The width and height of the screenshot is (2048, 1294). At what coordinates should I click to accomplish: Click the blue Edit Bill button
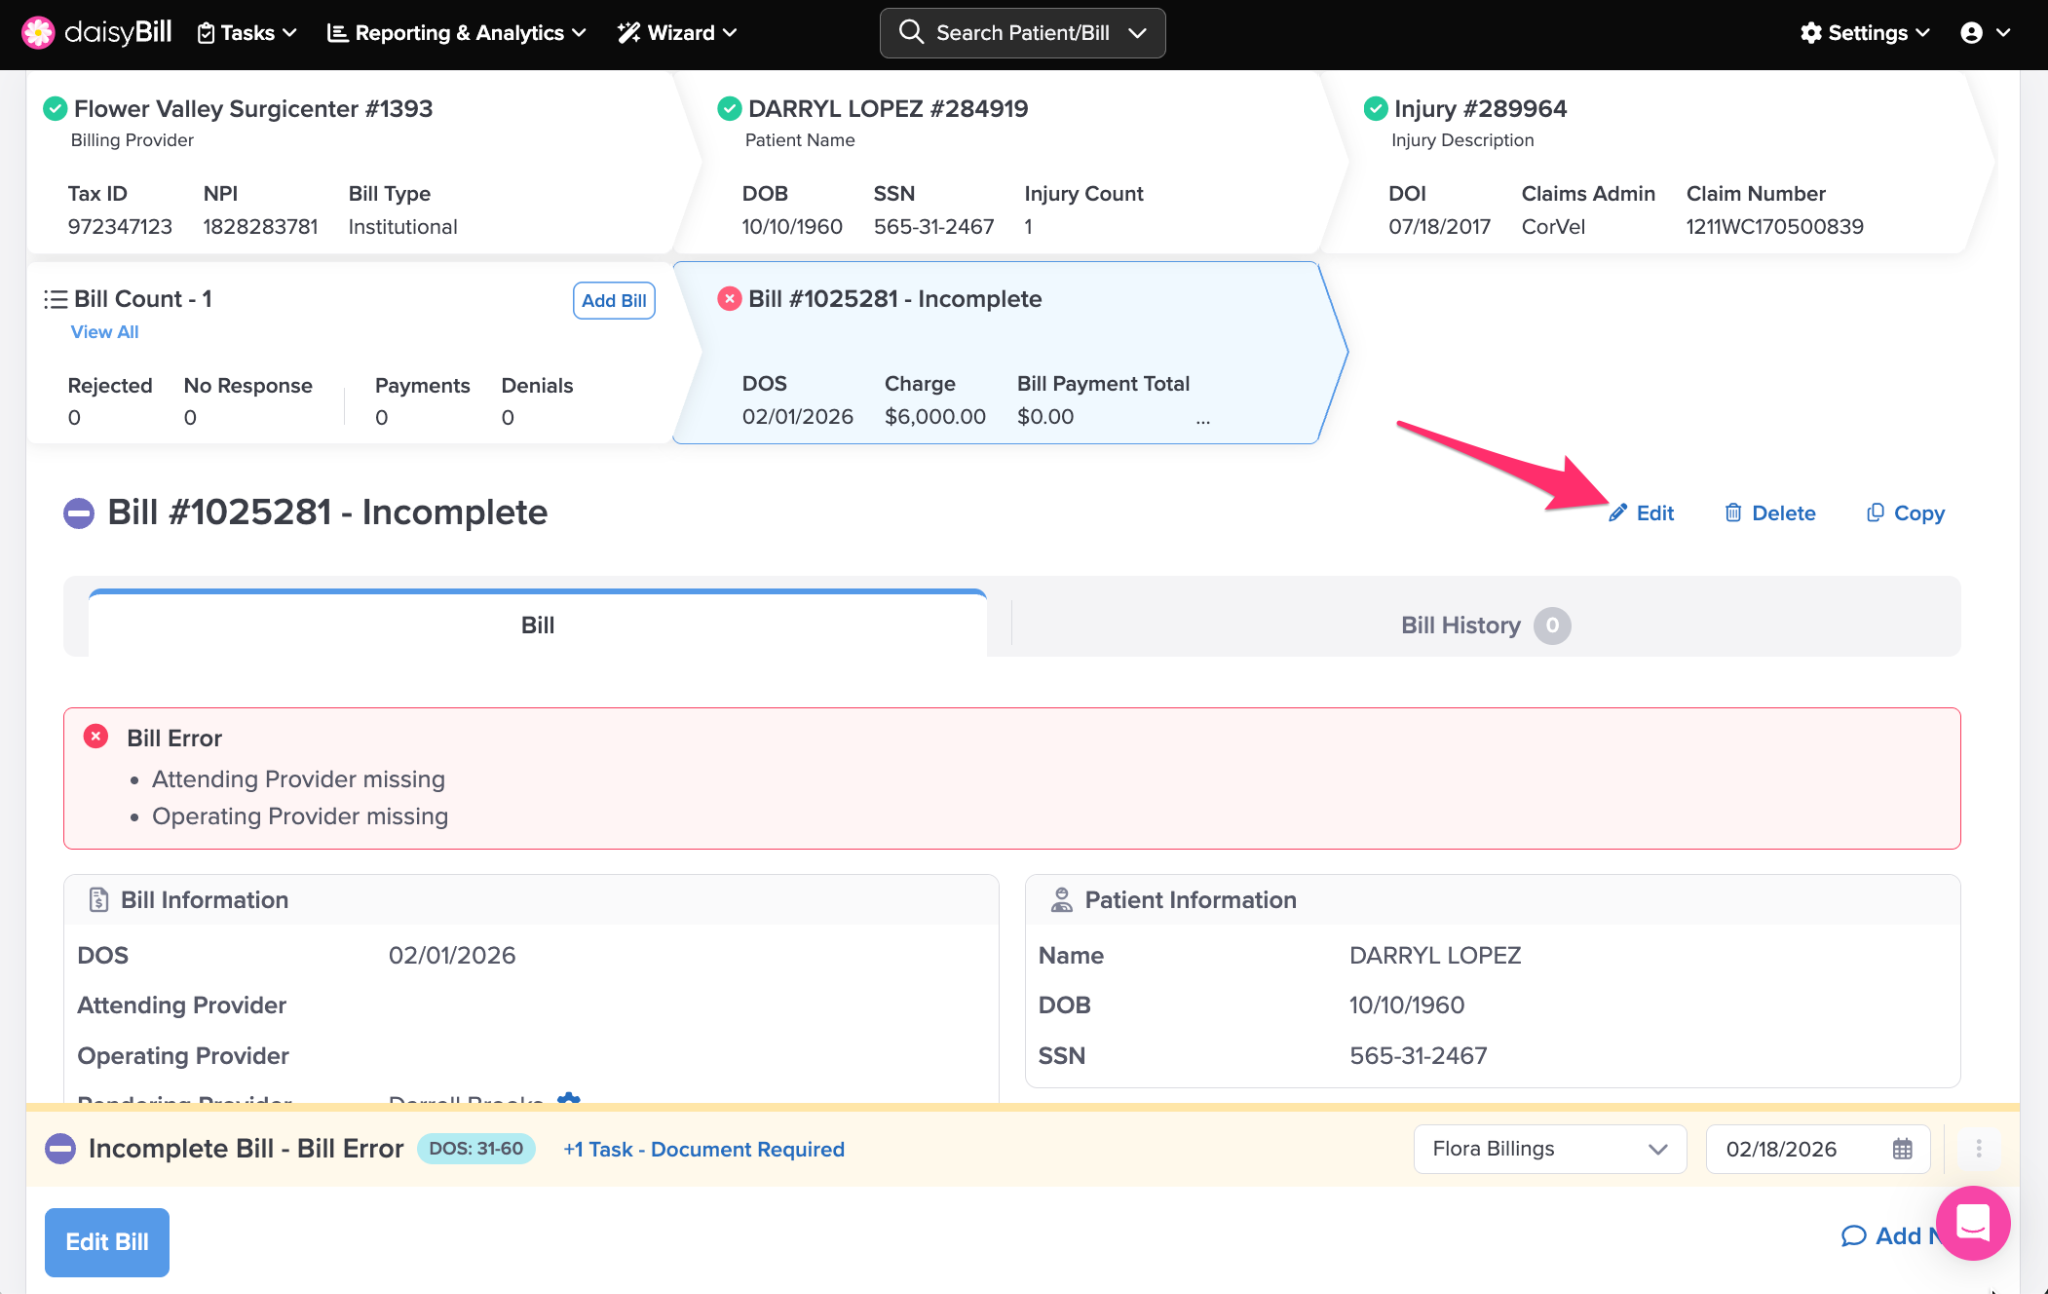pos(107,1242)
